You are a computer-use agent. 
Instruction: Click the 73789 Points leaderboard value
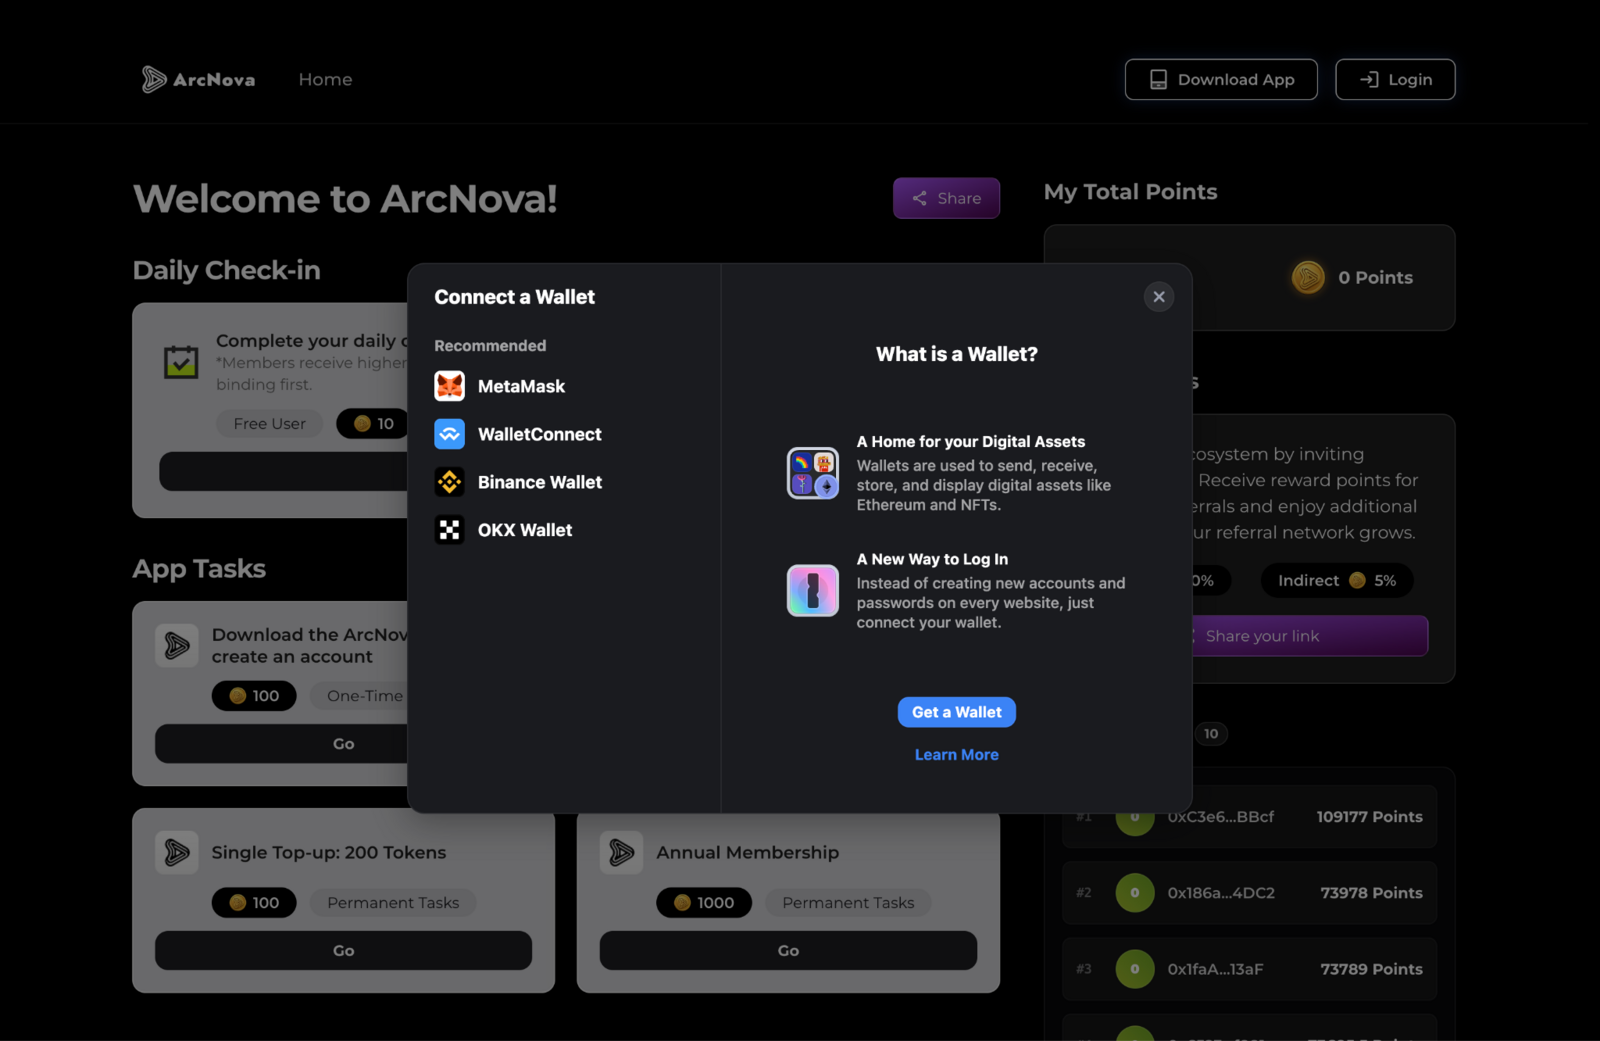1371,969
